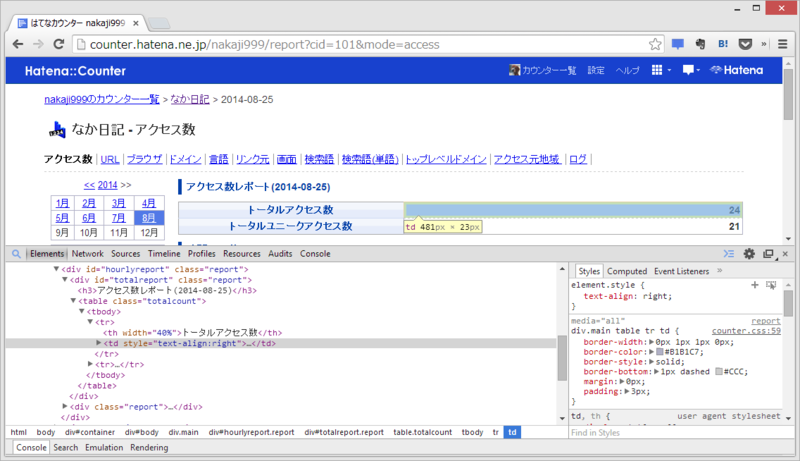Image resolution: width=800 pixels, height=461 pixels.
Task: Open the Pocket extension icon
Action: tap(745, 44)
